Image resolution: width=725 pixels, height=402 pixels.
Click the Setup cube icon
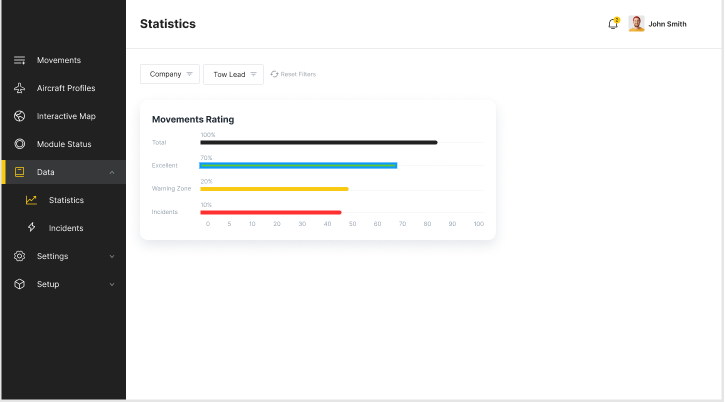point(19,284)
